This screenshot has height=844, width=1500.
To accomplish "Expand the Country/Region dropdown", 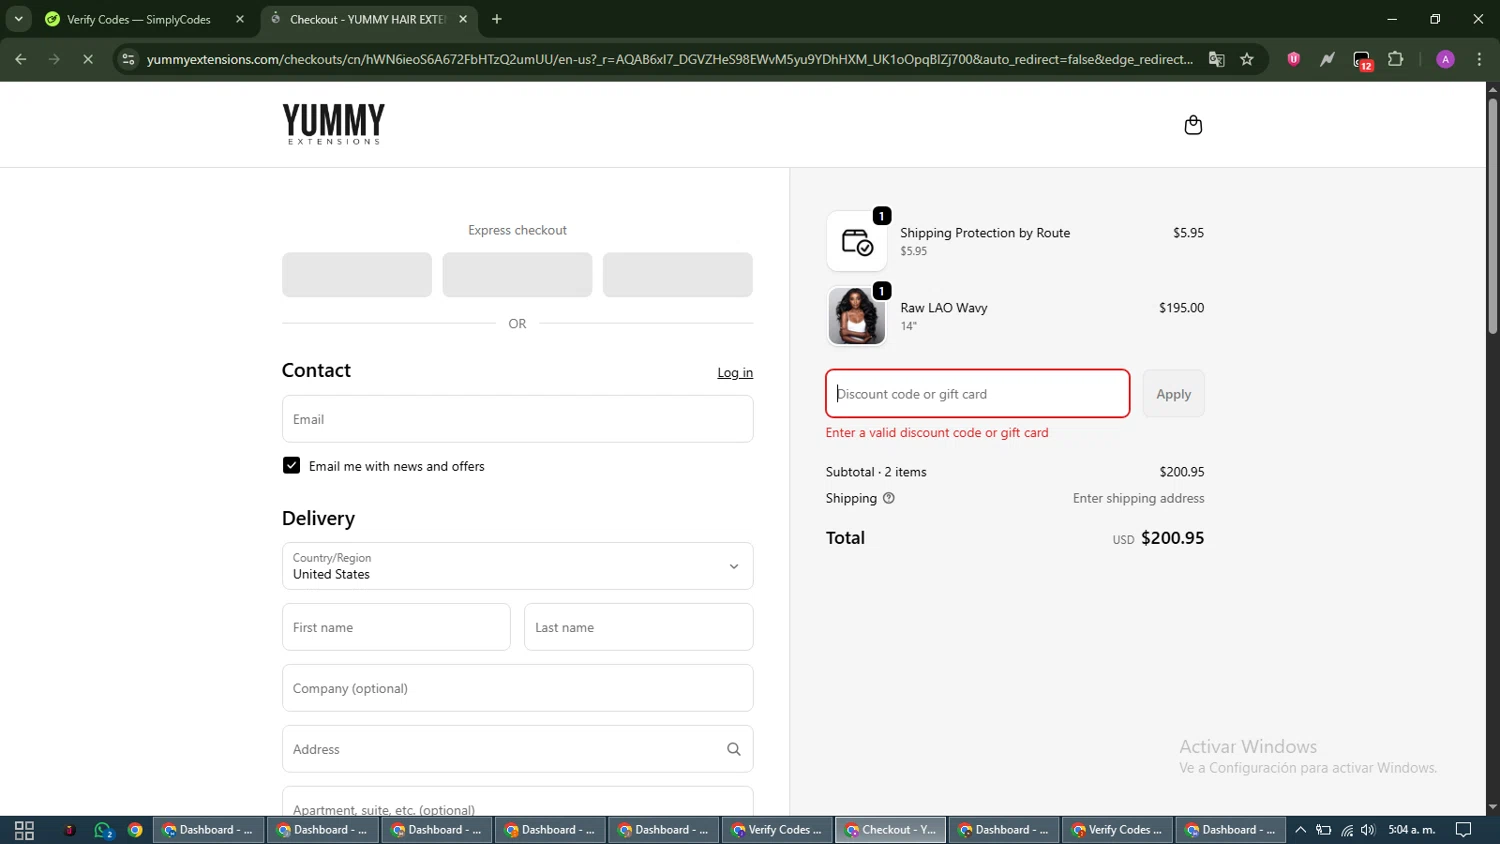I will (x=517, y=566).
